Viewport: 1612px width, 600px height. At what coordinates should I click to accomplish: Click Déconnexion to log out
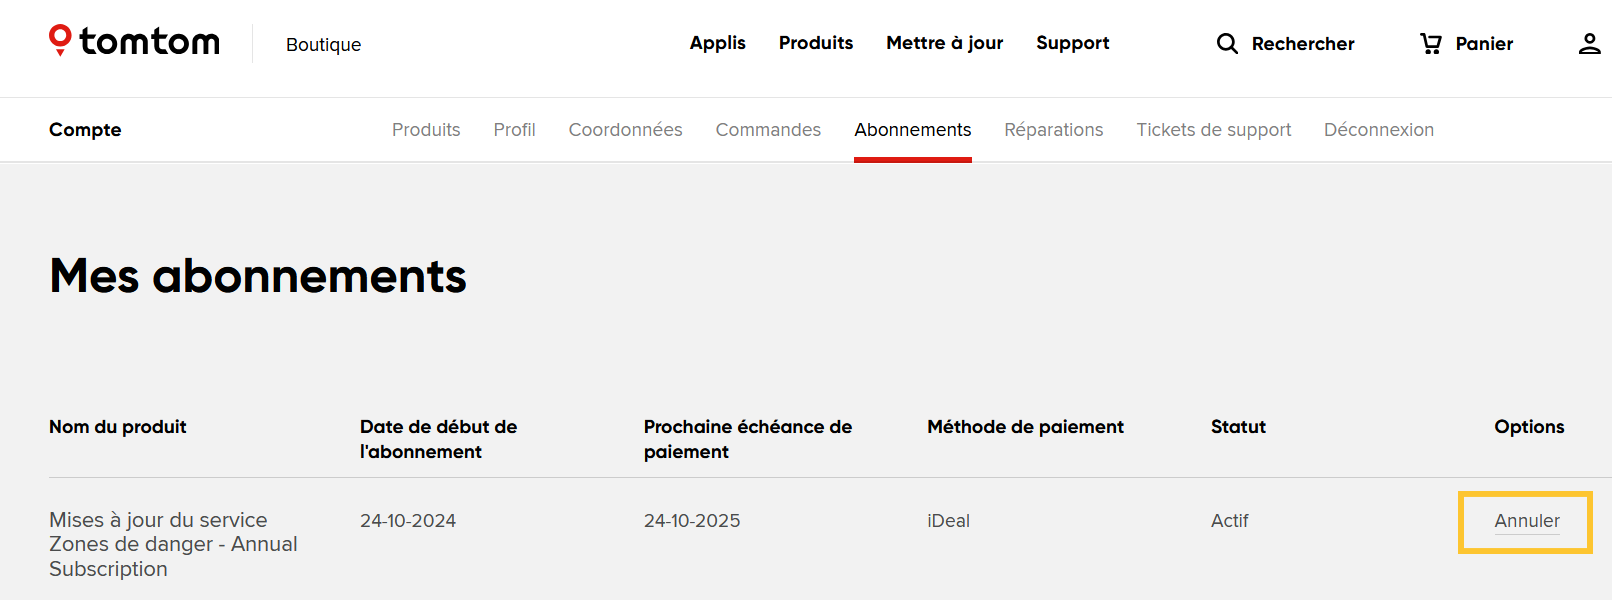pos(1378,130)
